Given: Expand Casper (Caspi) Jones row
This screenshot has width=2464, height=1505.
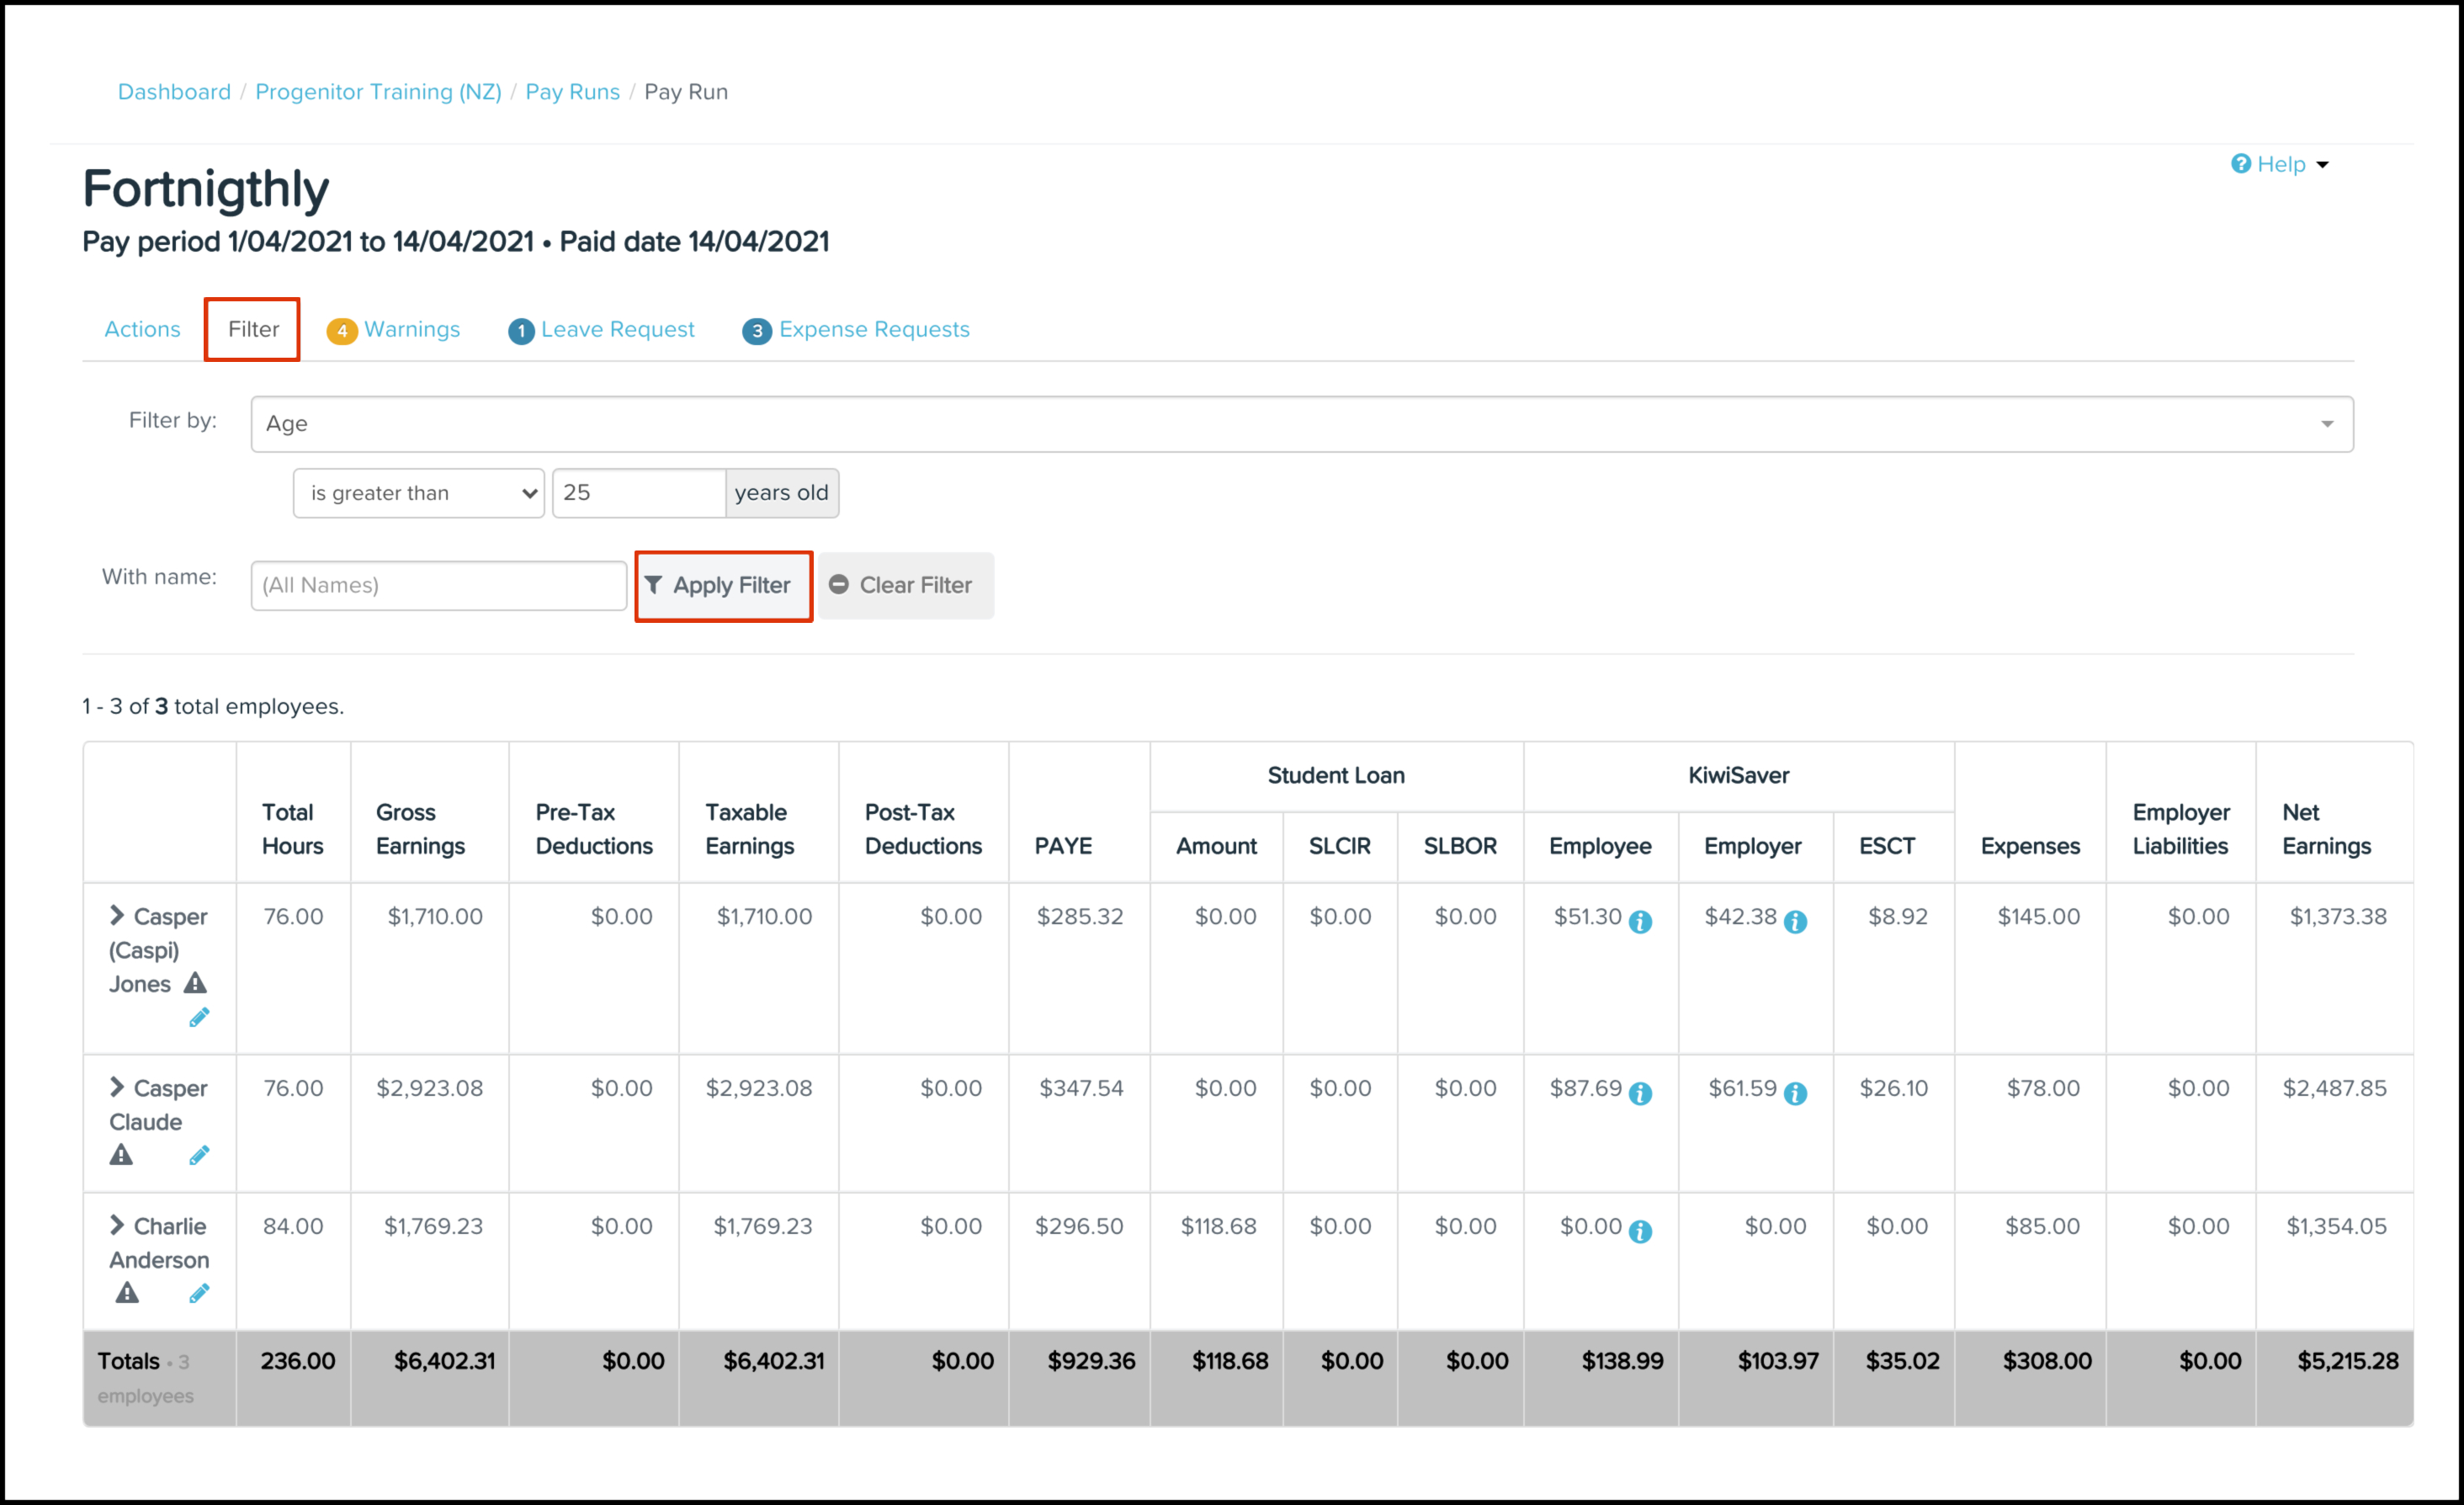Looking at the screenshot, I should (x=117, y=915).
